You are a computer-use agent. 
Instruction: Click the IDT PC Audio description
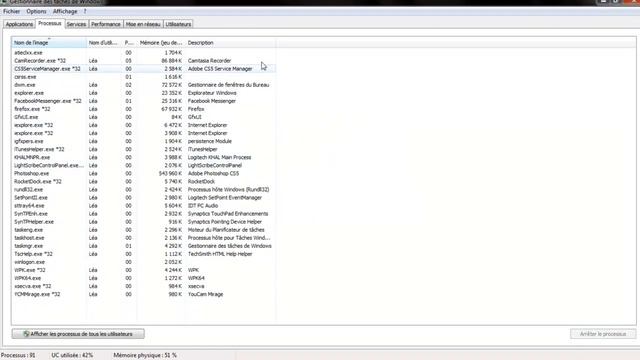pyautogui.click(x=203, y=206)
